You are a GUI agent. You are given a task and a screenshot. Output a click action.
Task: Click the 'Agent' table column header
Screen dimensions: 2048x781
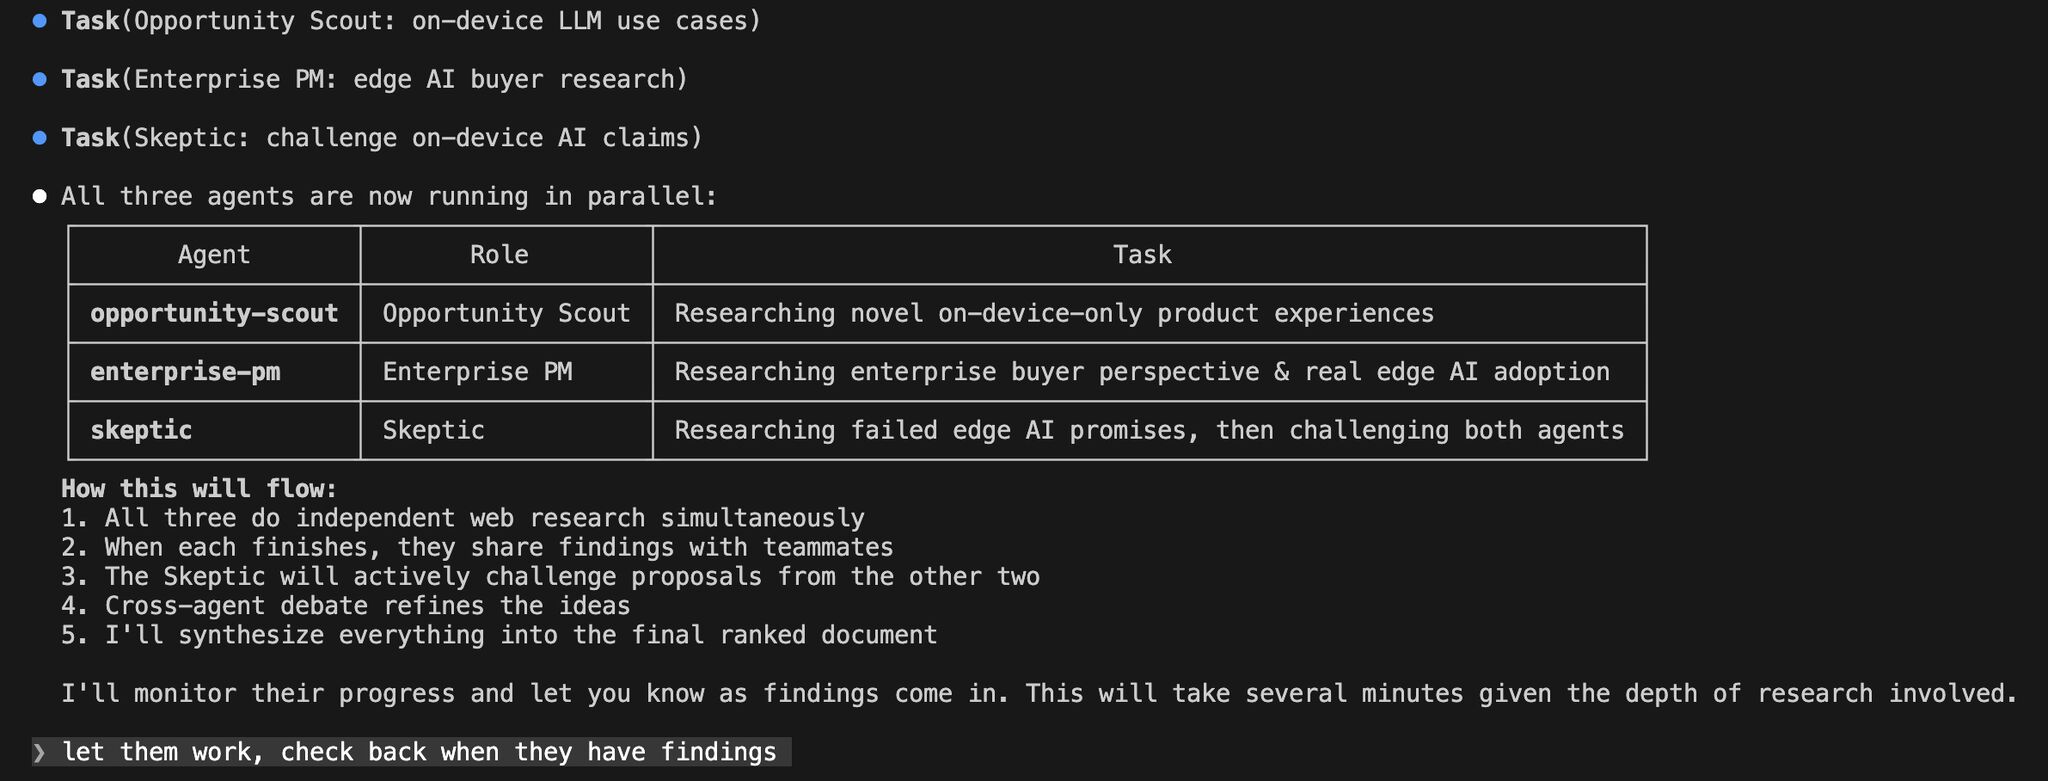pos(214,255)
